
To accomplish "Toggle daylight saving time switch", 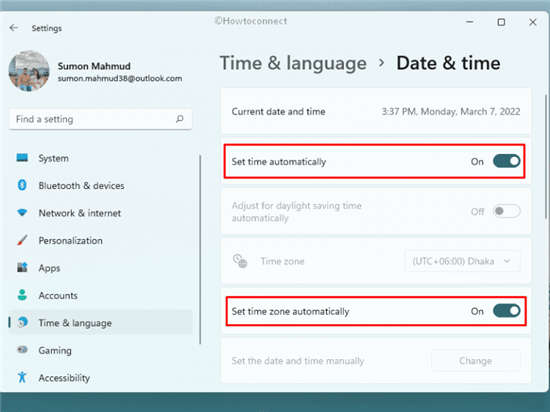I will [x=507, y=211].
